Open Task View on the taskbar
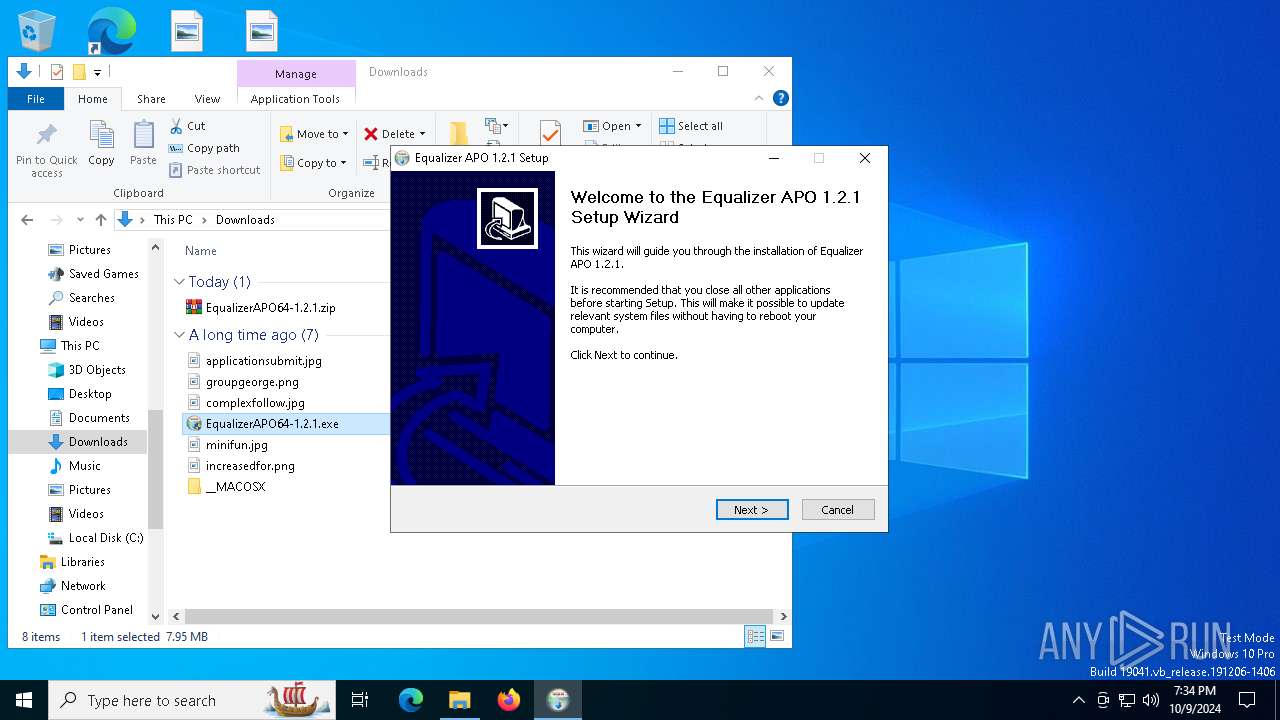Image resolution: width=1280 pixels, height=720 pixels. pyautogui.click(x=360, y=700)
